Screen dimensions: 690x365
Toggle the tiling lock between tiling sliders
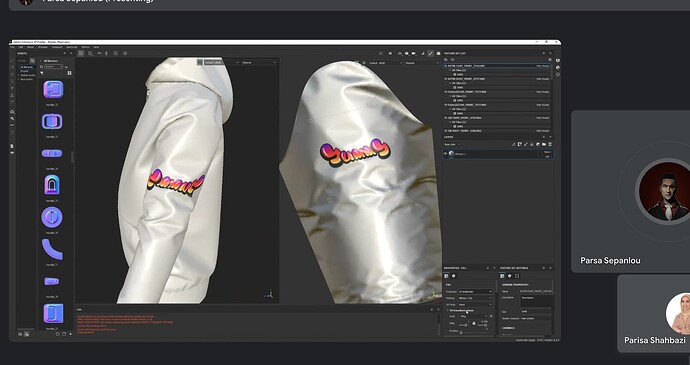473,323
